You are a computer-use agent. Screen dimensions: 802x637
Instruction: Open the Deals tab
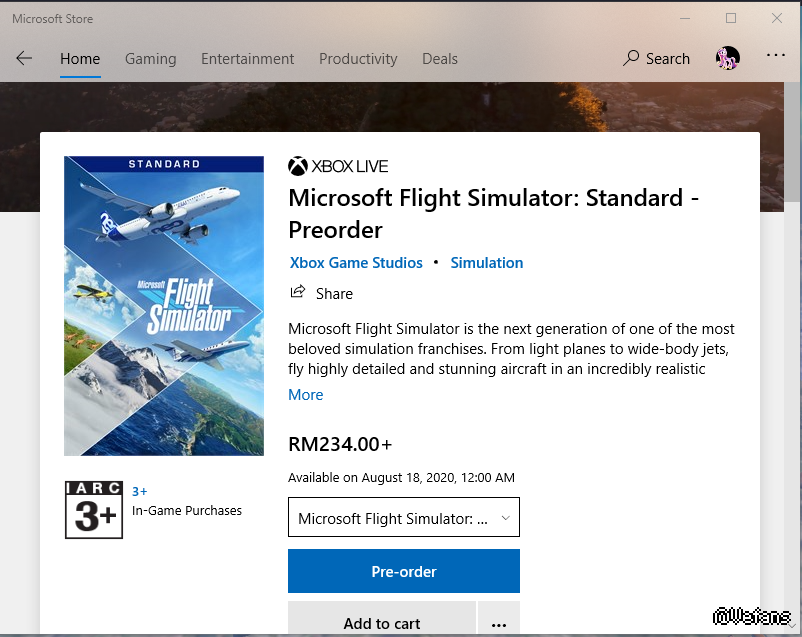[439, 59]
